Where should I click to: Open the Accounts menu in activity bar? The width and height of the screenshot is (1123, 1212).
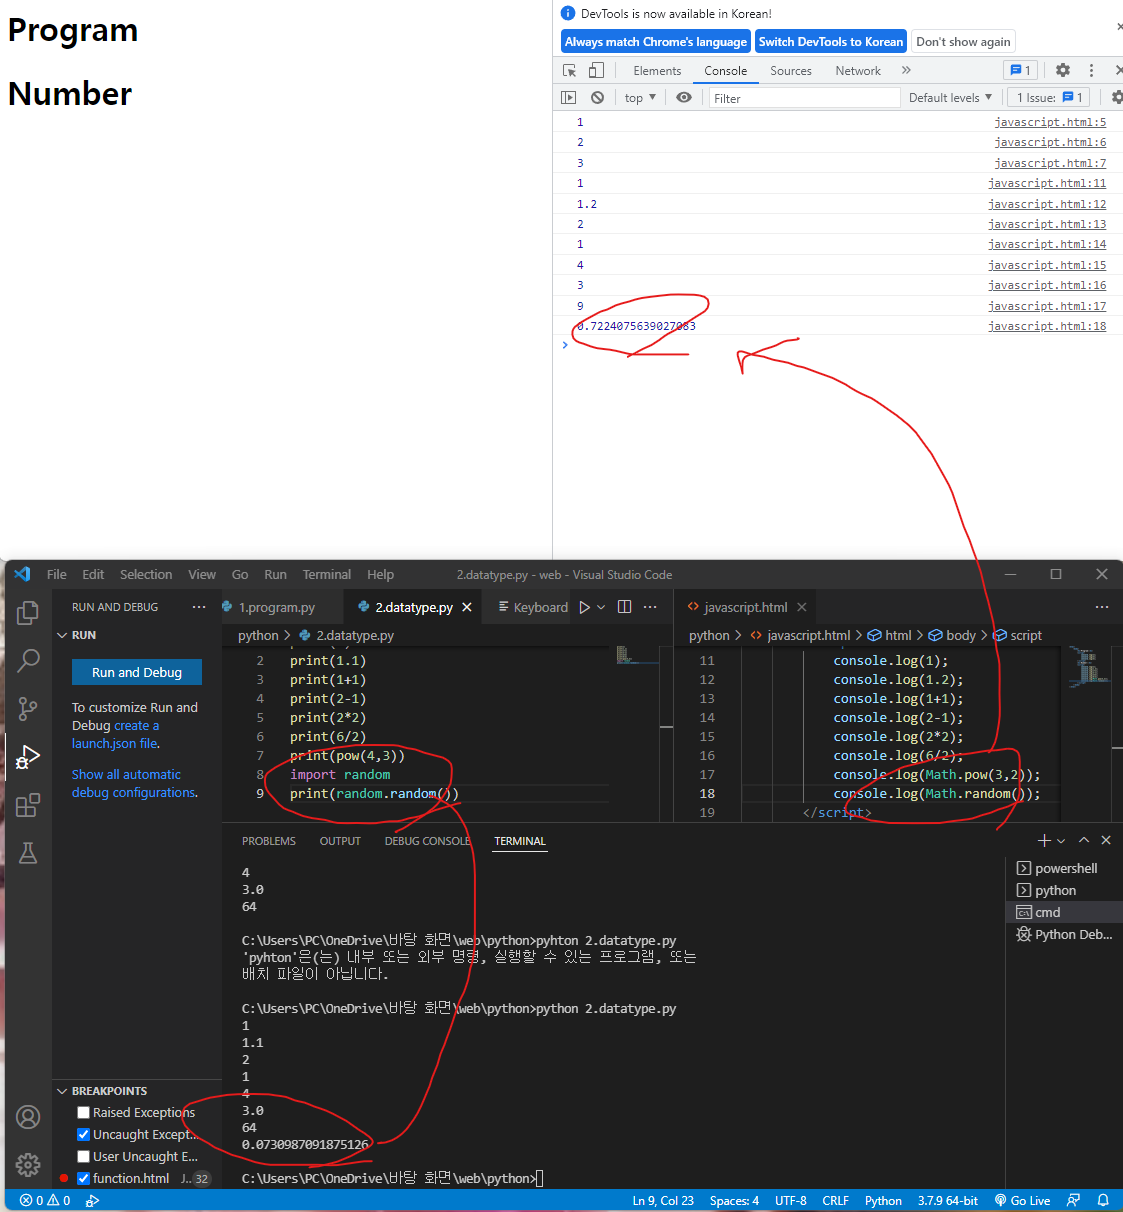tap(28, 1117)
